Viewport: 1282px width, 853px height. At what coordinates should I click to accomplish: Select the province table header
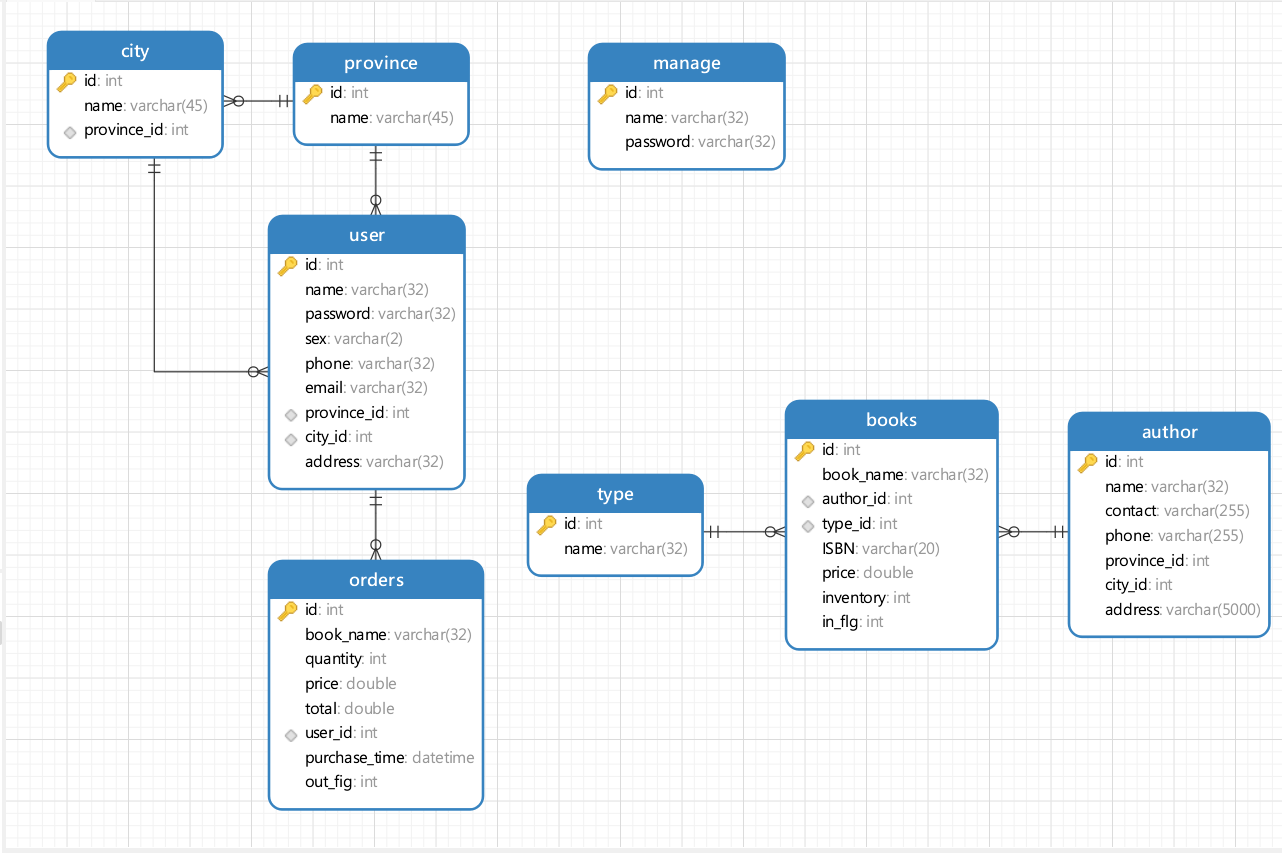coord(381,63)
